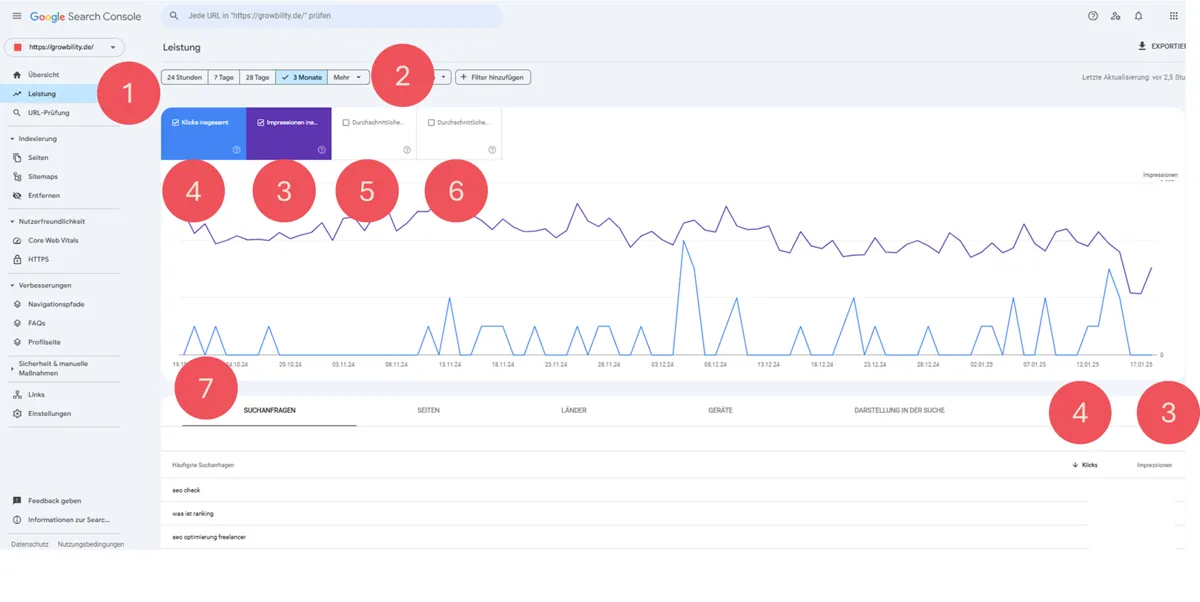
Task: Click the purple Impressionen insgesamt card
Action: point(289,134)
